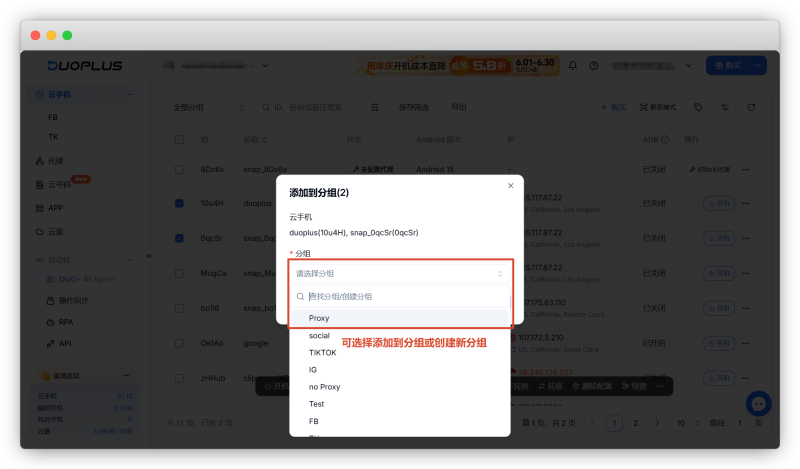Screen dimensions: 800x469
Task: Click the help question-mark icon
Action: pos(593,66)
